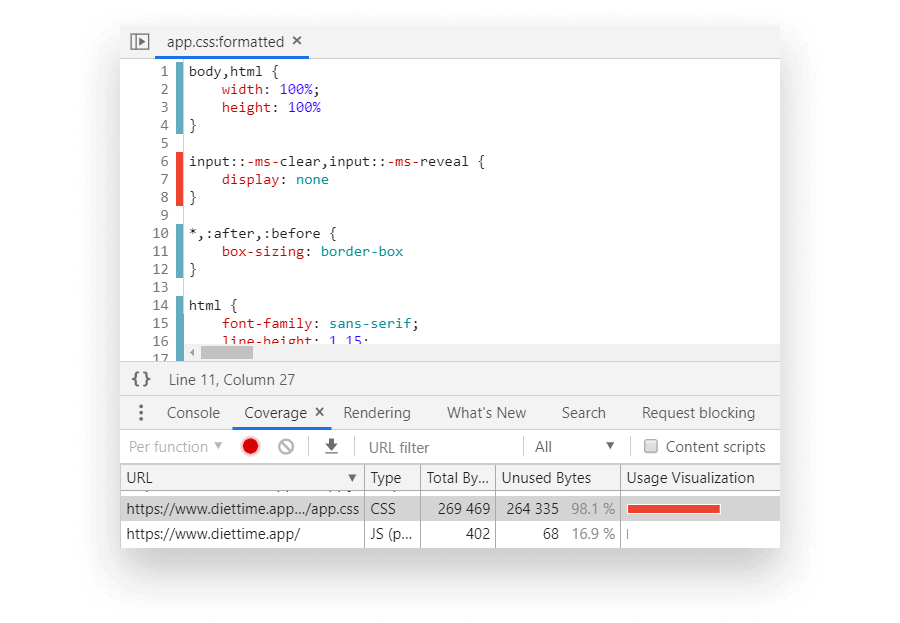
Task: Click the 'input::-ms-clear' selector on line 6
Action: [254, 162]
